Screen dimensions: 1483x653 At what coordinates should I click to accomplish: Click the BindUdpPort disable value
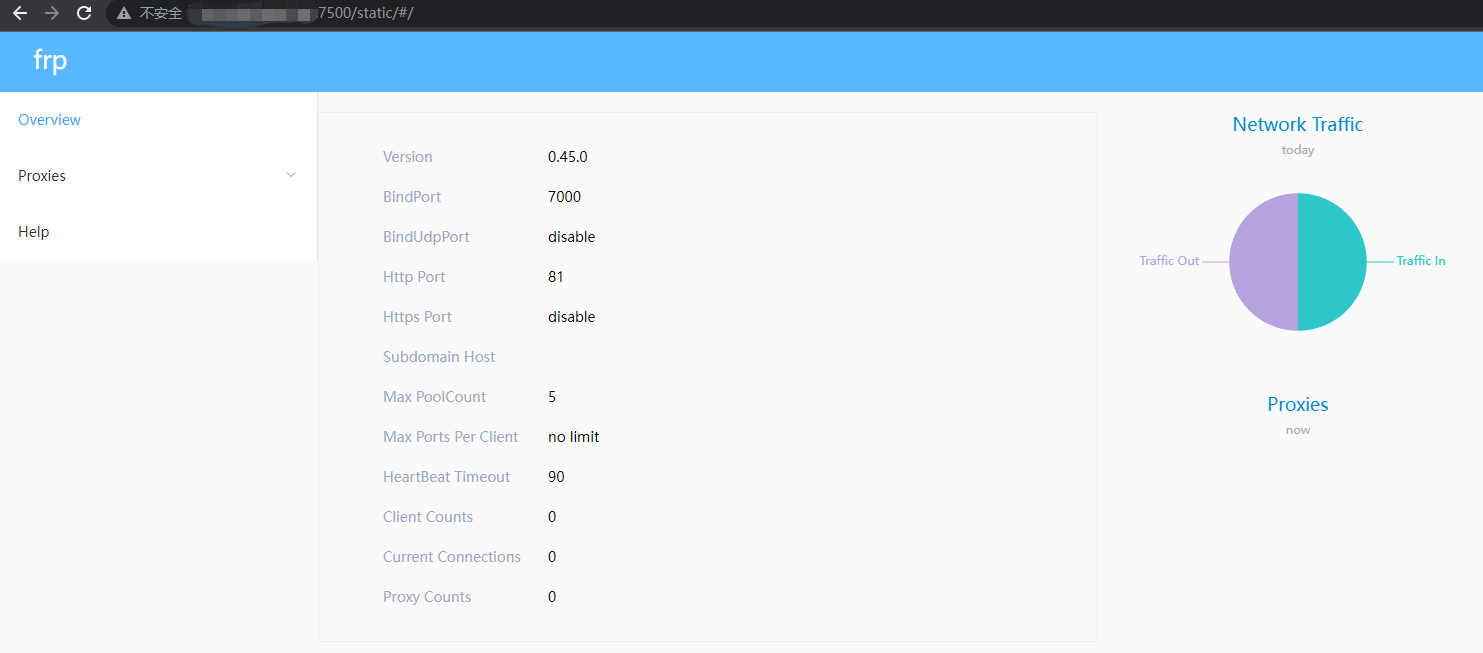pyautogui.click(x=572, y=237)
